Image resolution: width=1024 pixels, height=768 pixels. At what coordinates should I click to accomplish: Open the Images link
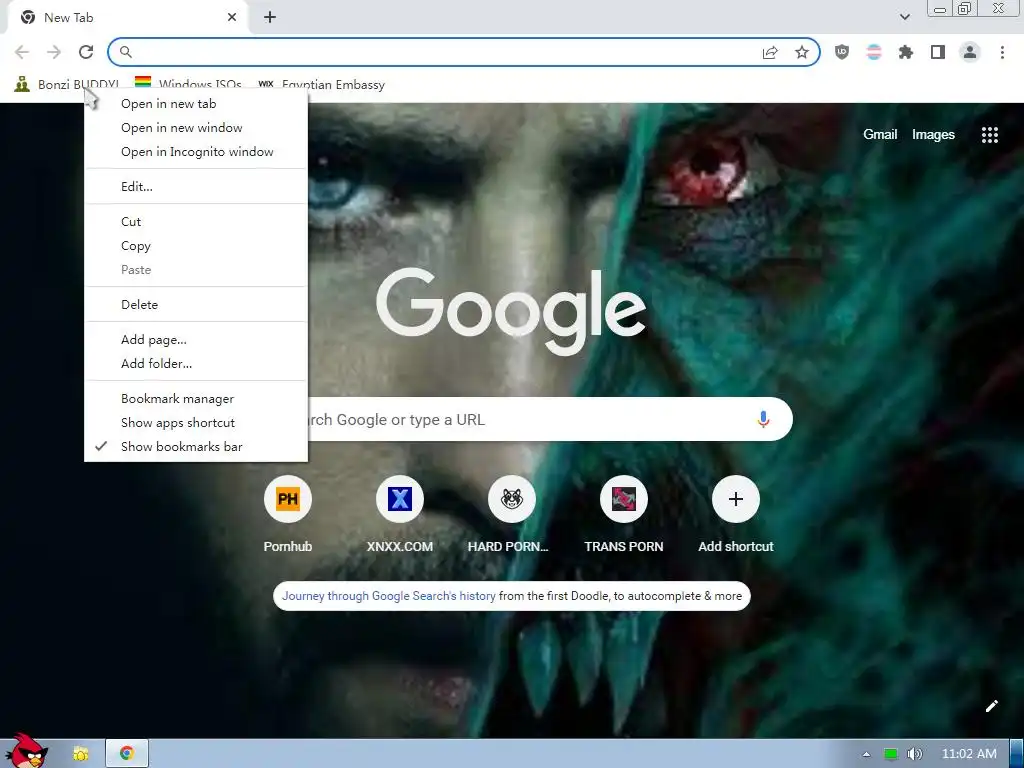tap(933, 135)
